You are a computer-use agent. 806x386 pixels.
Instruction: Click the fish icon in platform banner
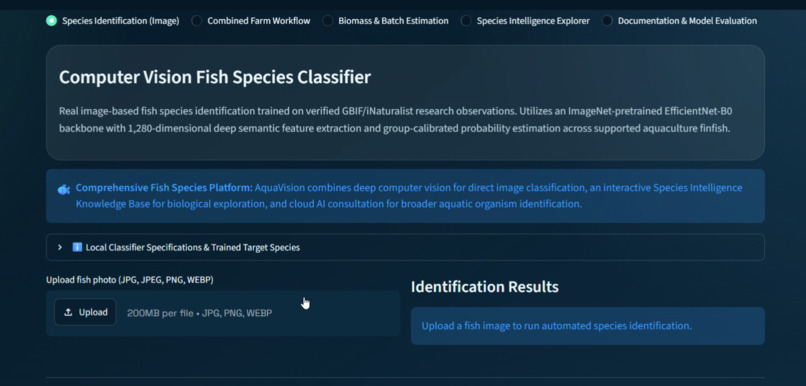[x=63, y=190]
